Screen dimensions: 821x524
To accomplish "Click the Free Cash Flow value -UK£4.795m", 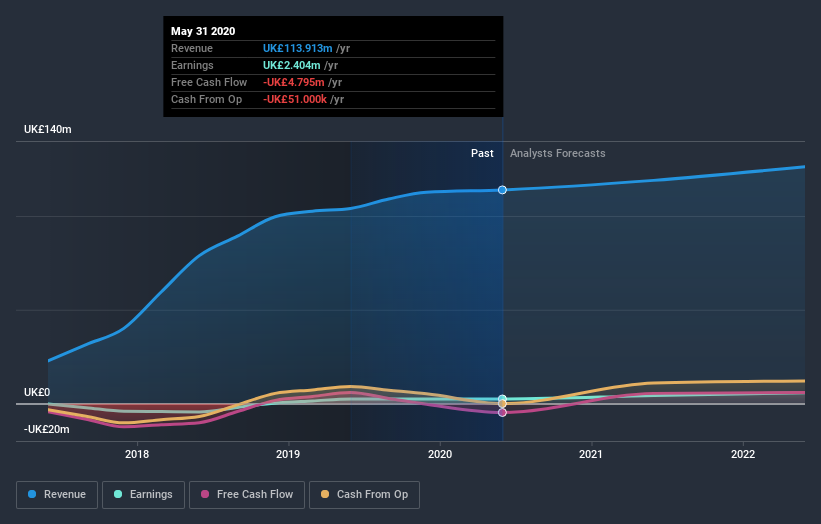I will click(294, 82).
